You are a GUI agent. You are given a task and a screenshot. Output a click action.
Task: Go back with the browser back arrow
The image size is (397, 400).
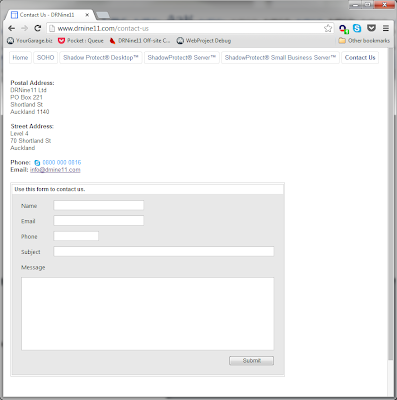[x=11, y=28]
